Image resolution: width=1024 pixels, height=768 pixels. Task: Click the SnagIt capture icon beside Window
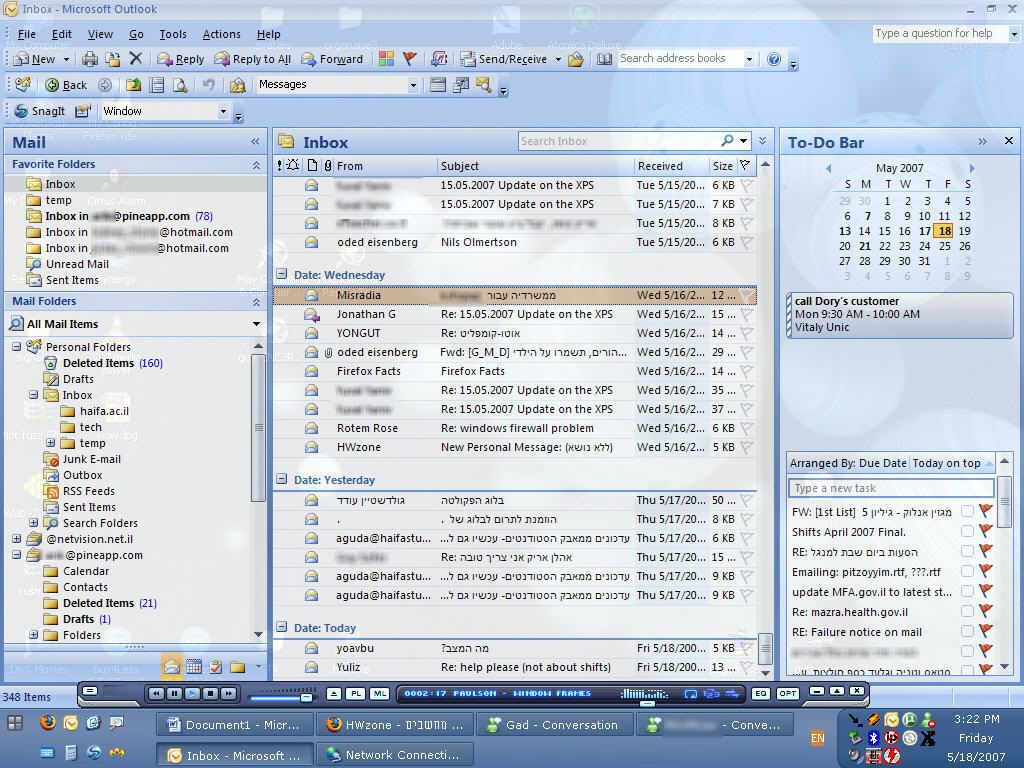click(82, 111)
